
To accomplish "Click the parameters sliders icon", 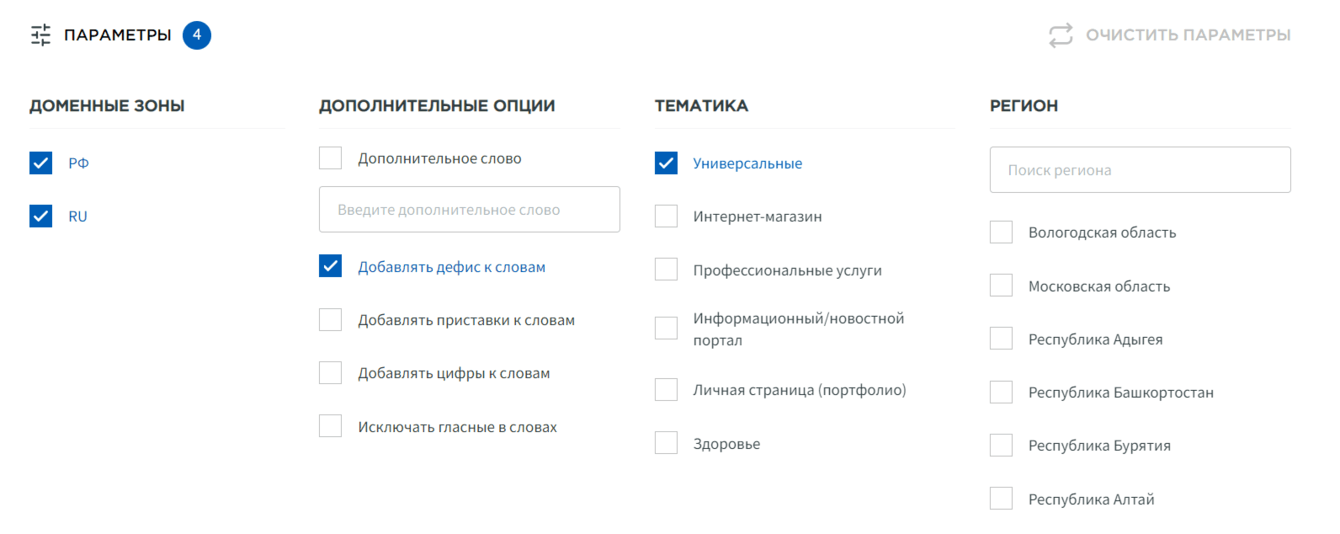I will point(41,36).
